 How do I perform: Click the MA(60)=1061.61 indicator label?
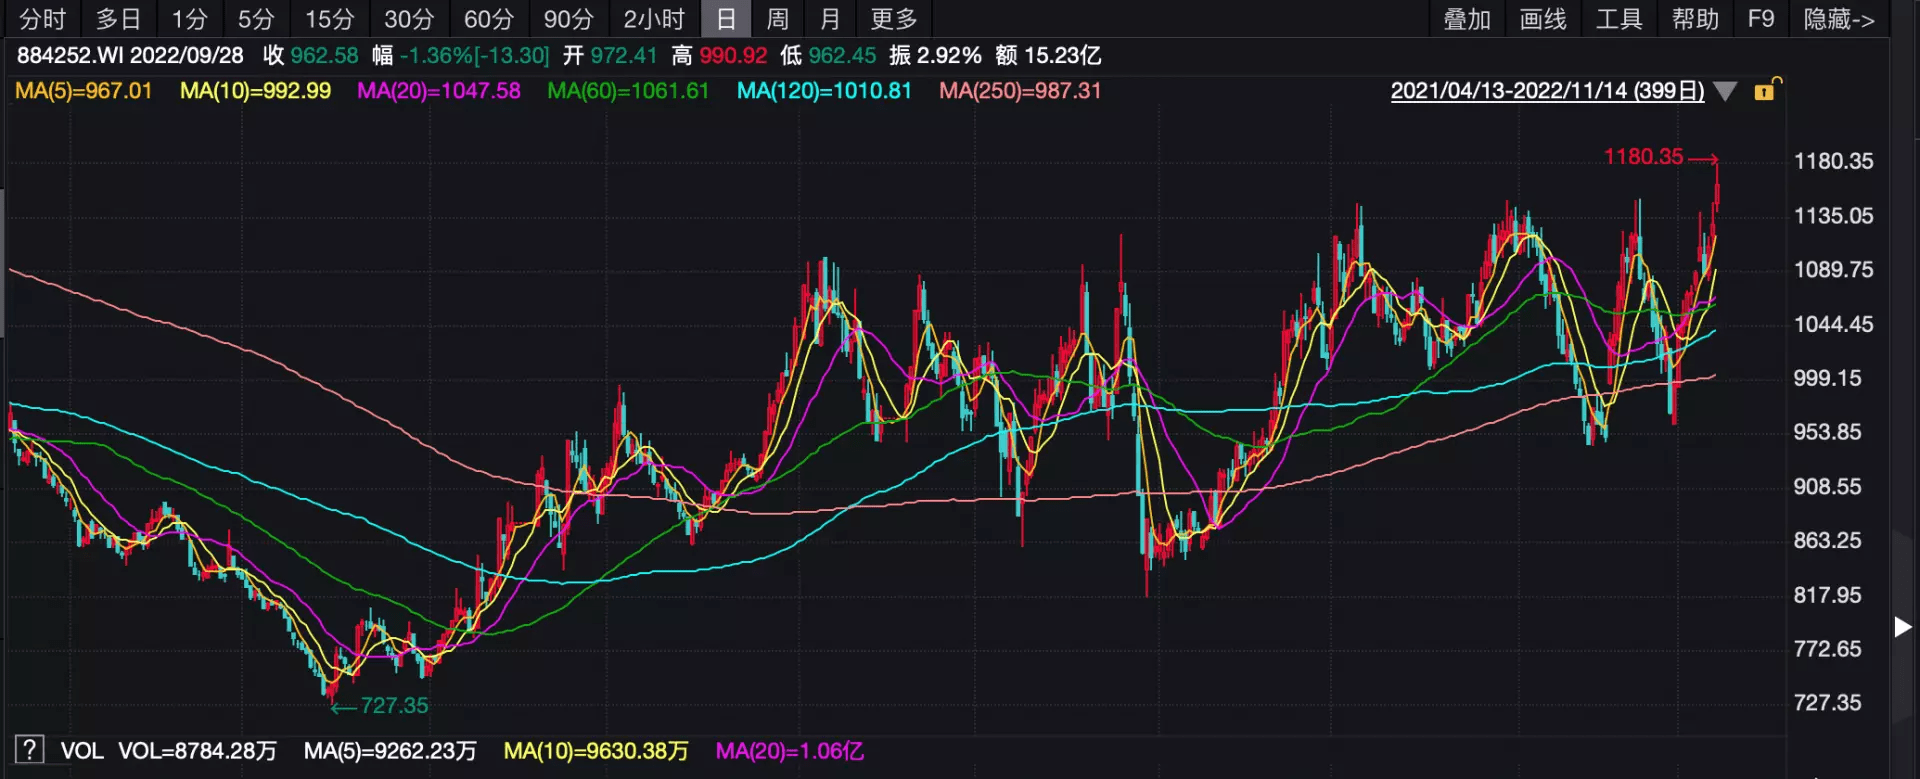coord(628,91)
